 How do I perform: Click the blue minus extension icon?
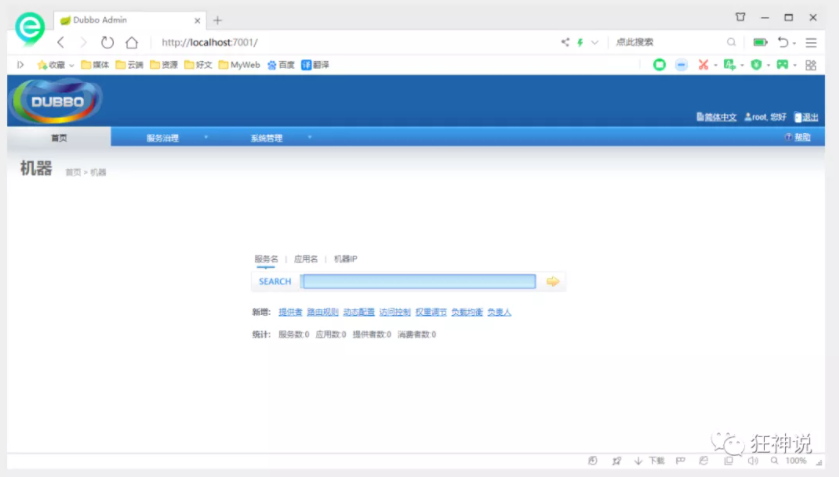681,65
